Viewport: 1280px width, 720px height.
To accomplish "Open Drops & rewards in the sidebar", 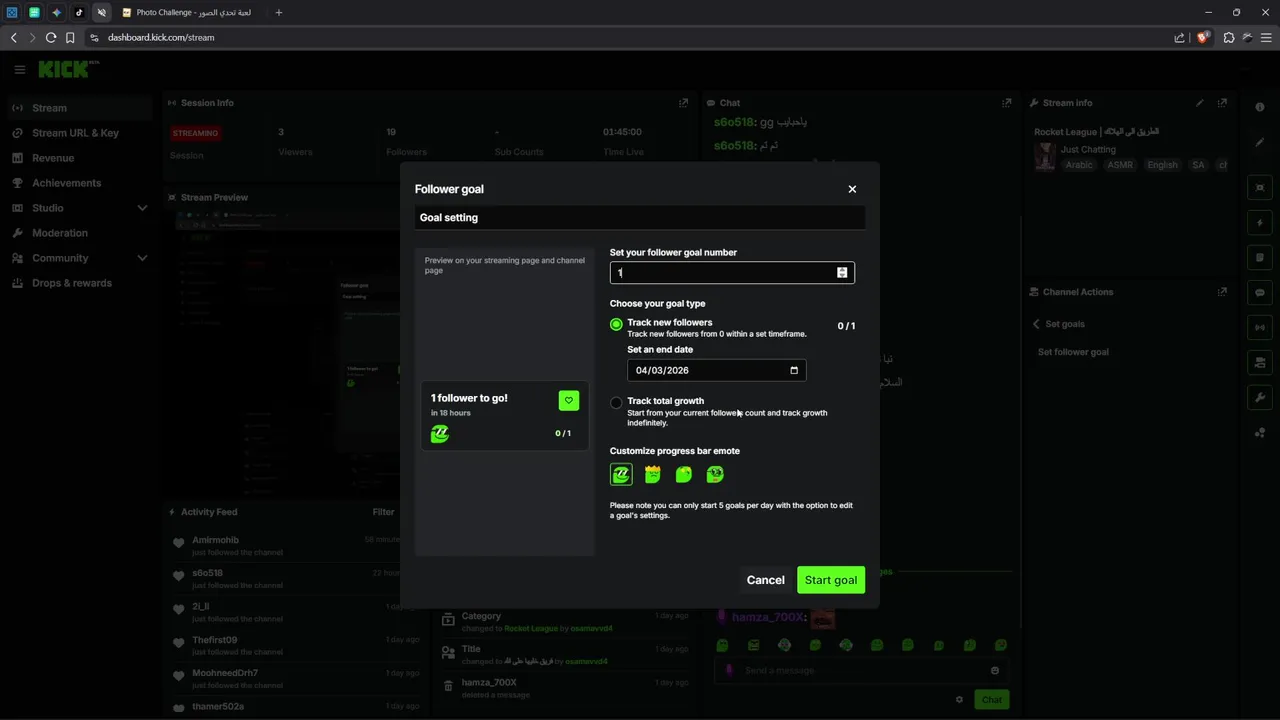I will (80, 283).
